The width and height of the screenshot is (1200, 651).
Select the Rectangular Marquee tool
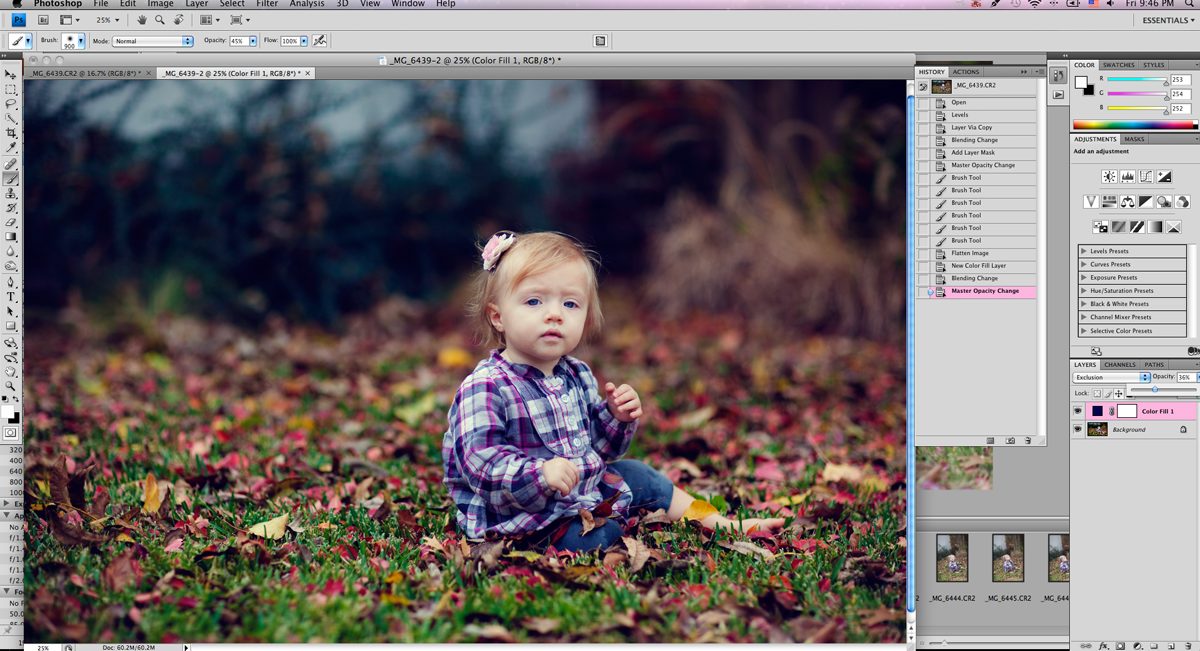tap(11, 89)
